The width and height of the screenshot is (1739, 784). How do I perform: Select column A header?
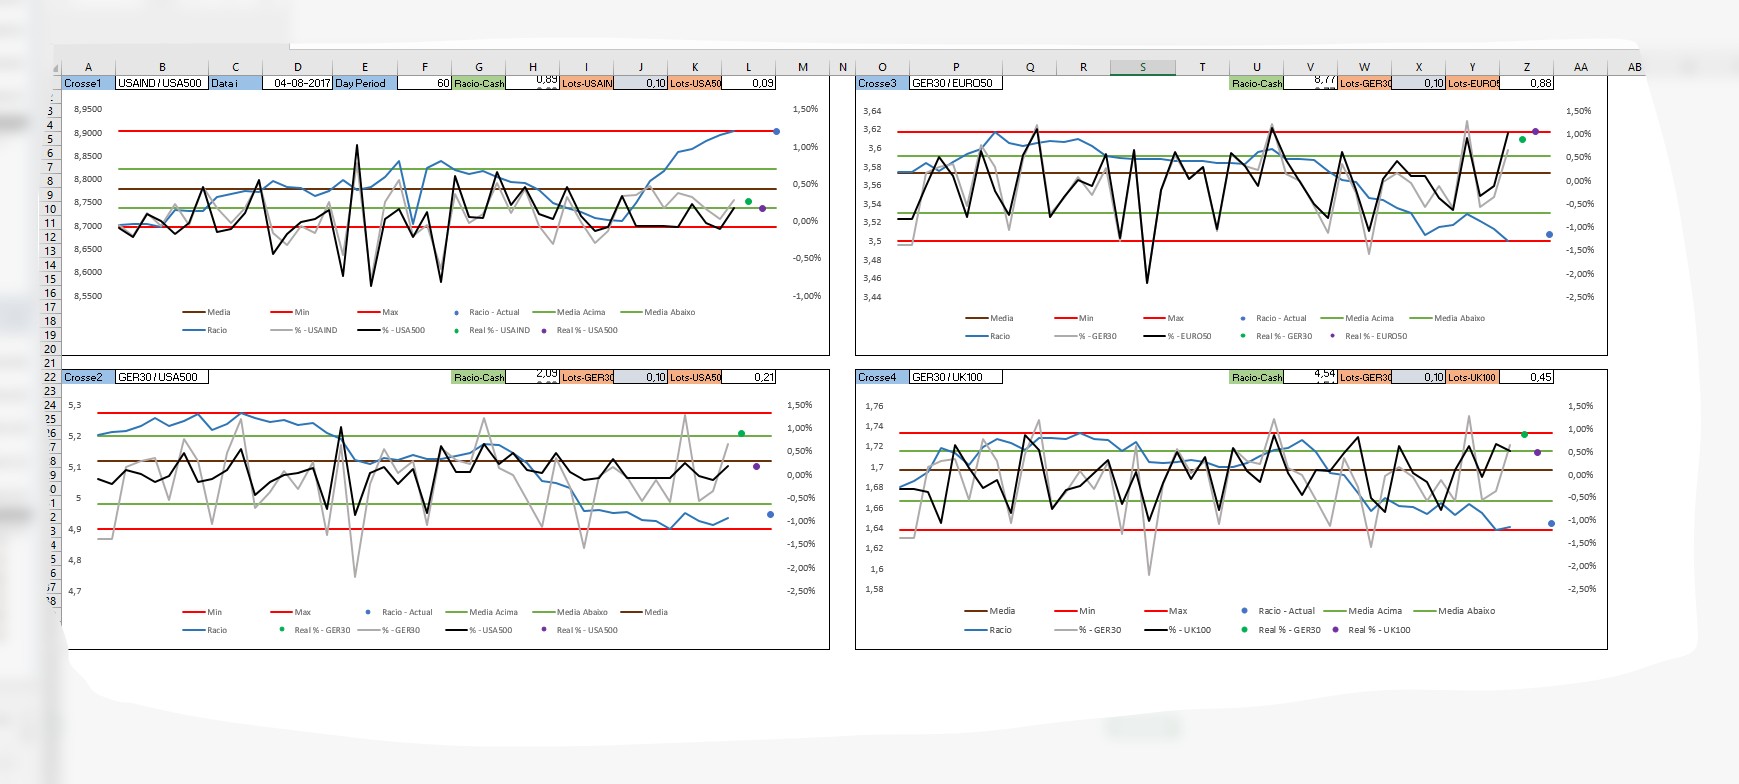pyautogui.click(x=88, y=67)
